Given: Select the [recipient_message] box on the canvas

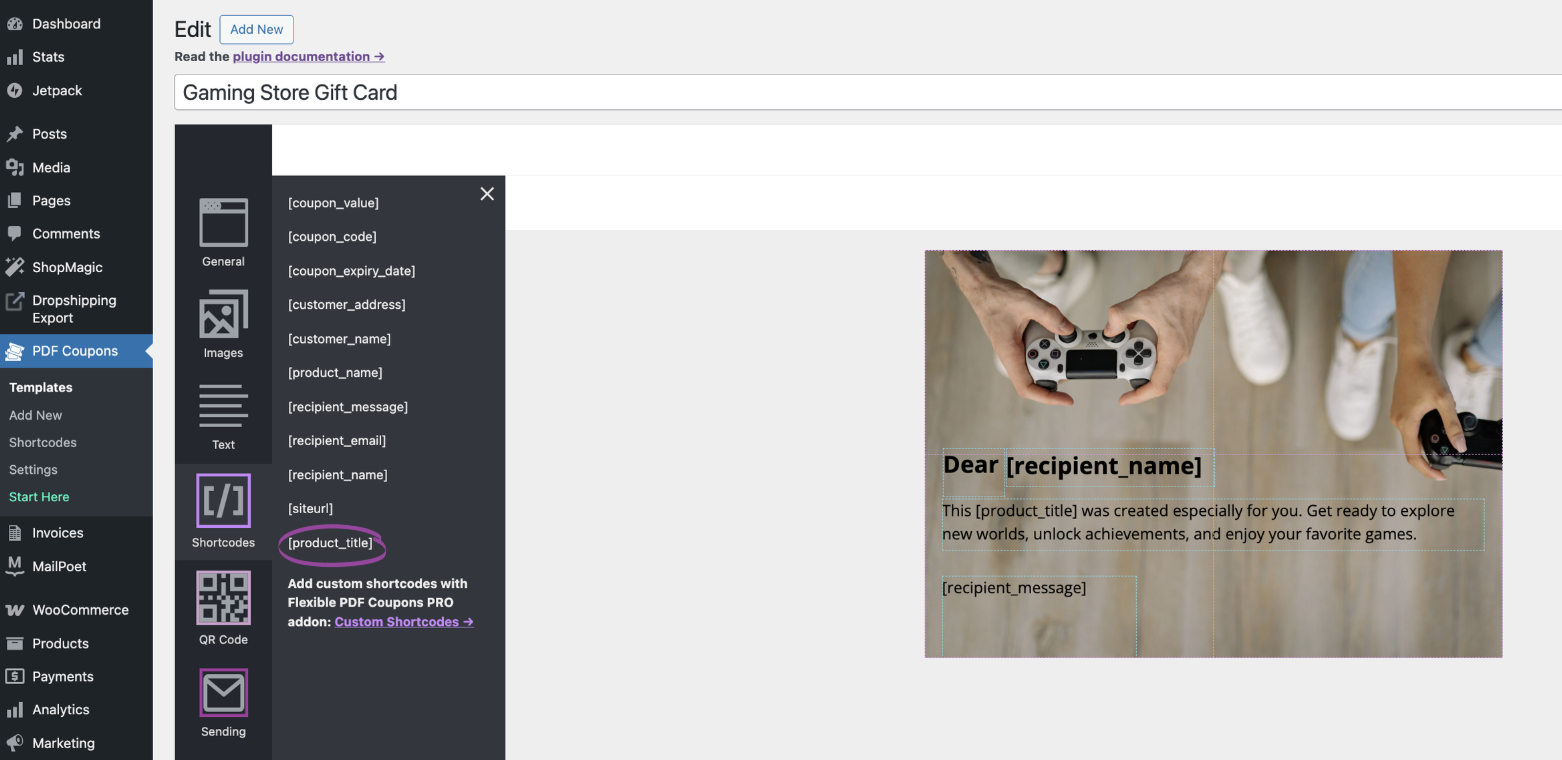Looking at the screenshot, I should (x=1038, y=612).
